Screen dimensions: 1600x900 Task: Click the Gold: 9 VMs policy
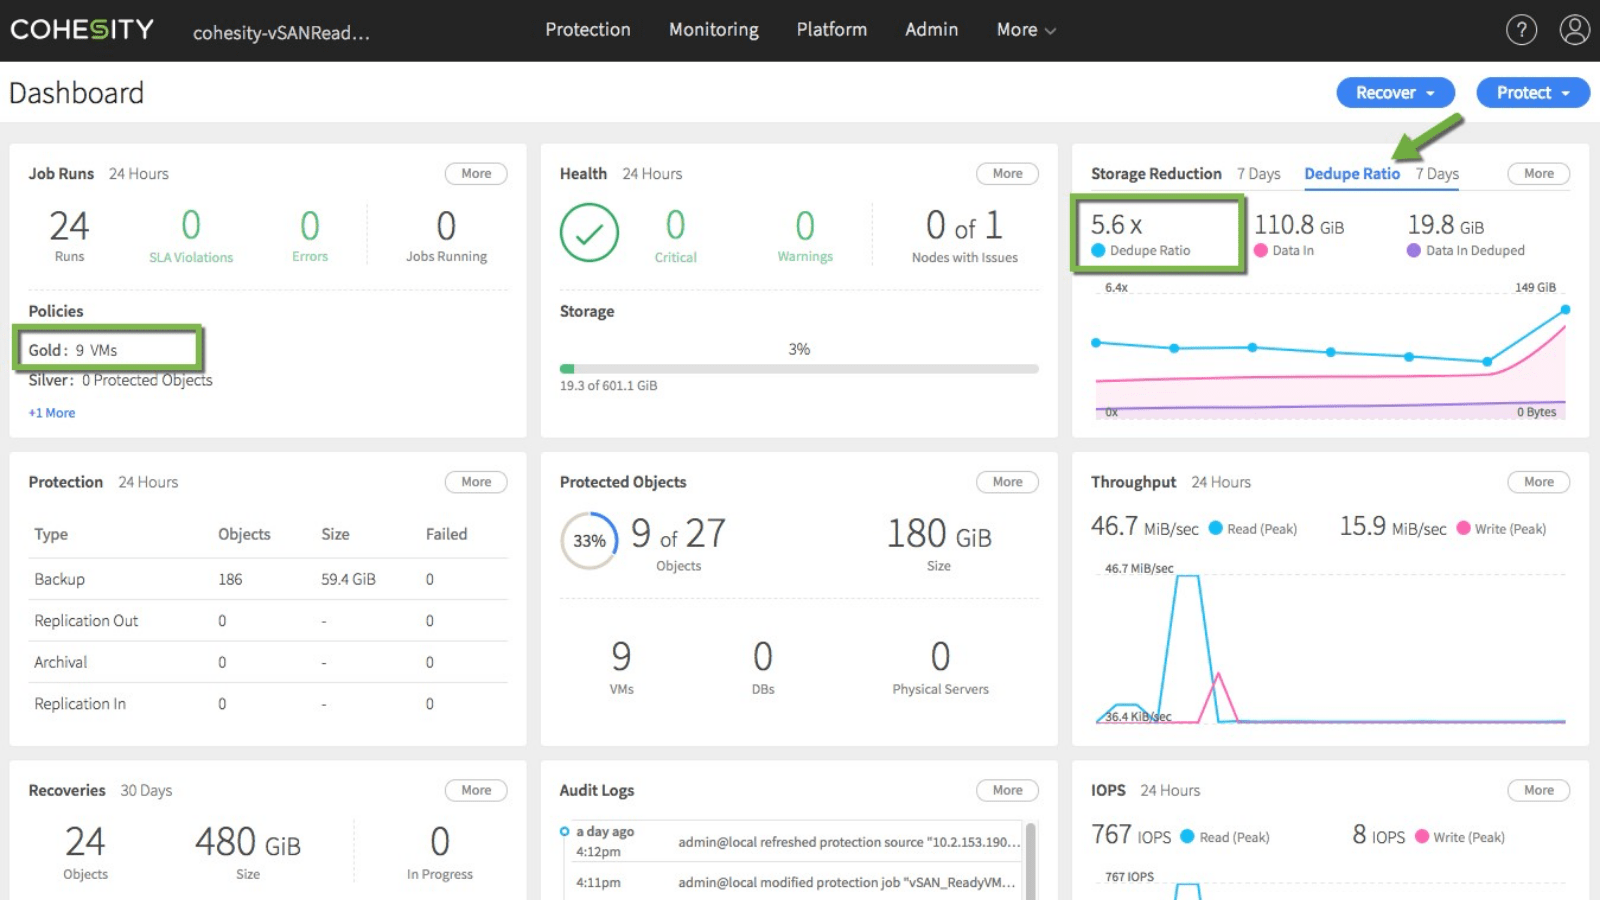[73, 350]
